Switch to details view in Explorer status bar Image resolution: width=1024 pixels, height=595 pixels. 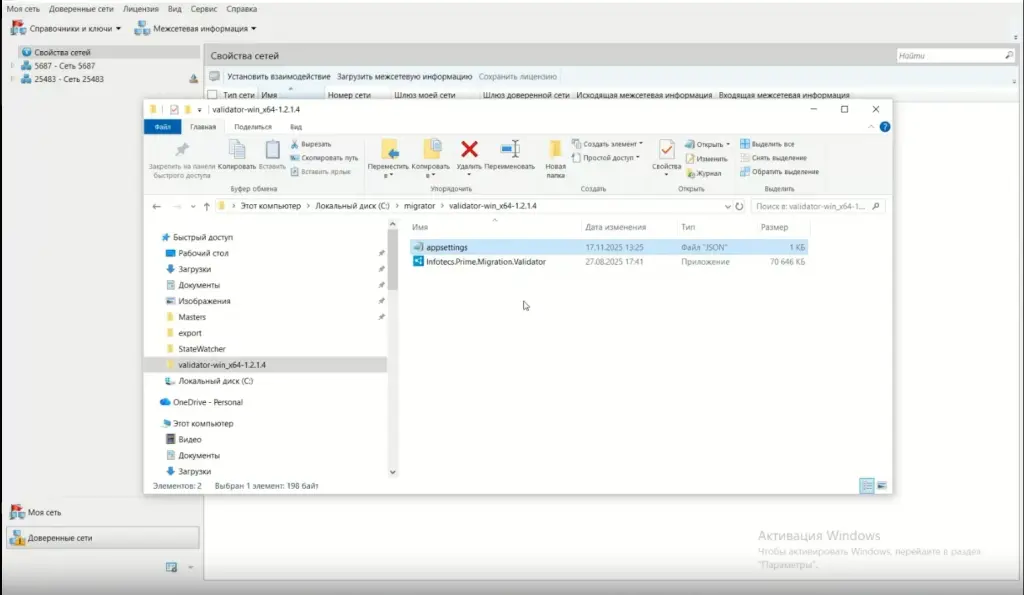(x=866, y=485)
